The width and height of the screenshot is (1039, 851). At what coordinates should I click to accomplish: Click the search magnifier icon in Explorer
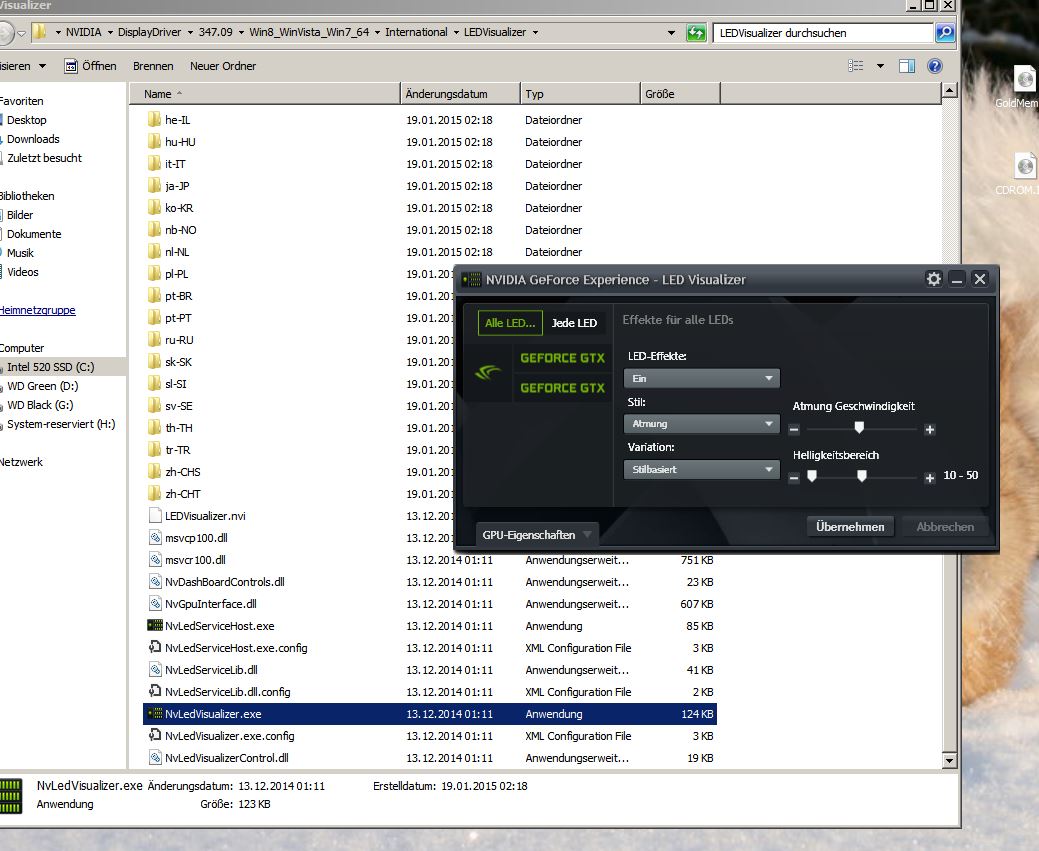(945, 32)
